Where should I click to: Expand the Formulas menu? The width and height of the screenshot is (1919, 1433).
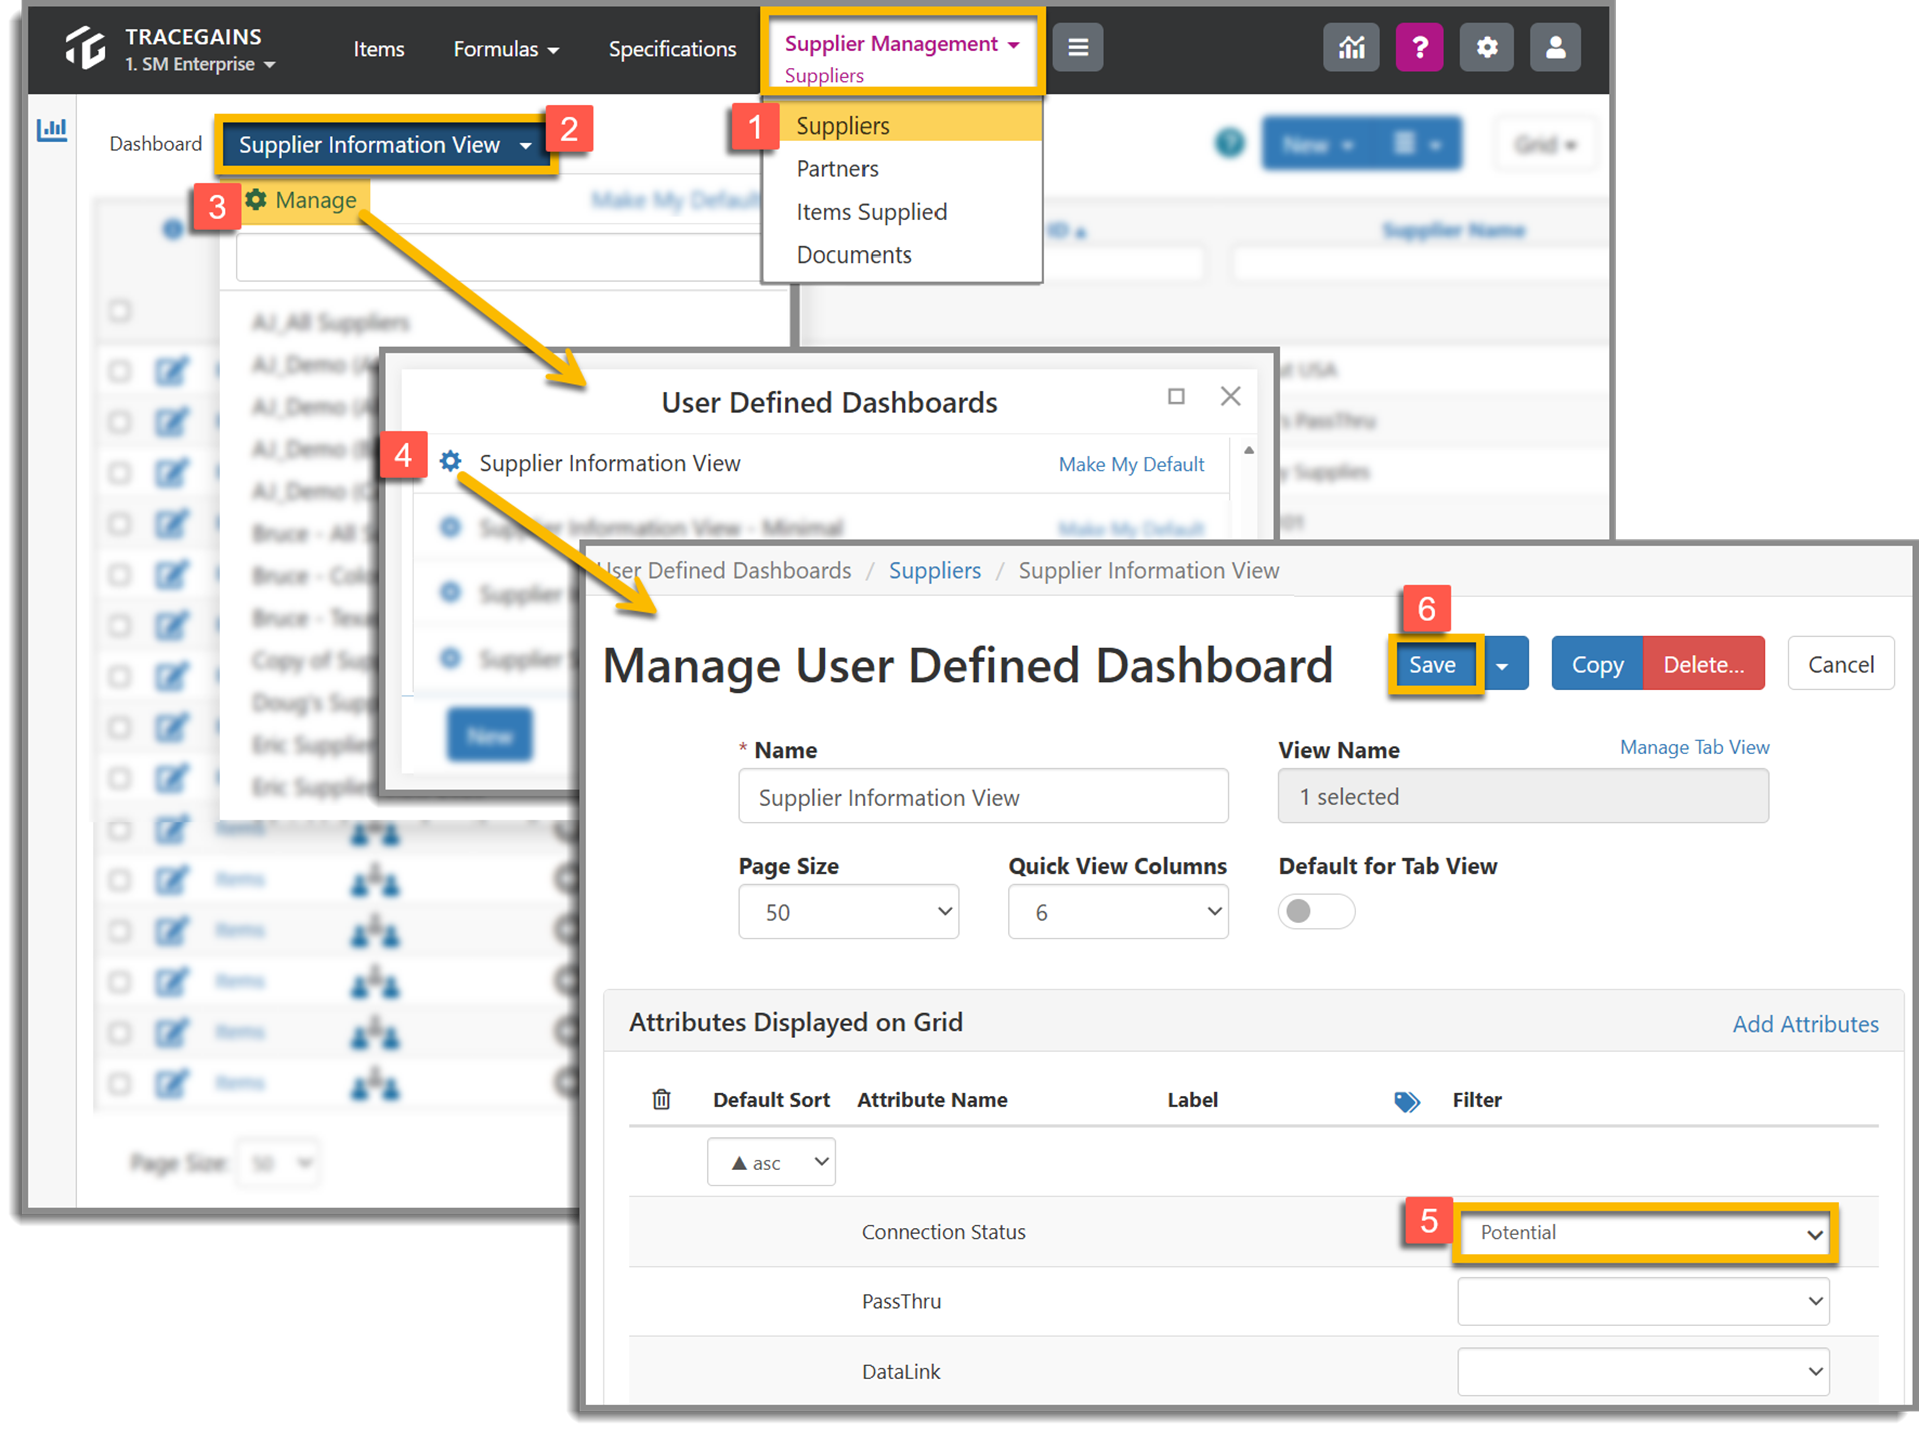coord(506,48)
